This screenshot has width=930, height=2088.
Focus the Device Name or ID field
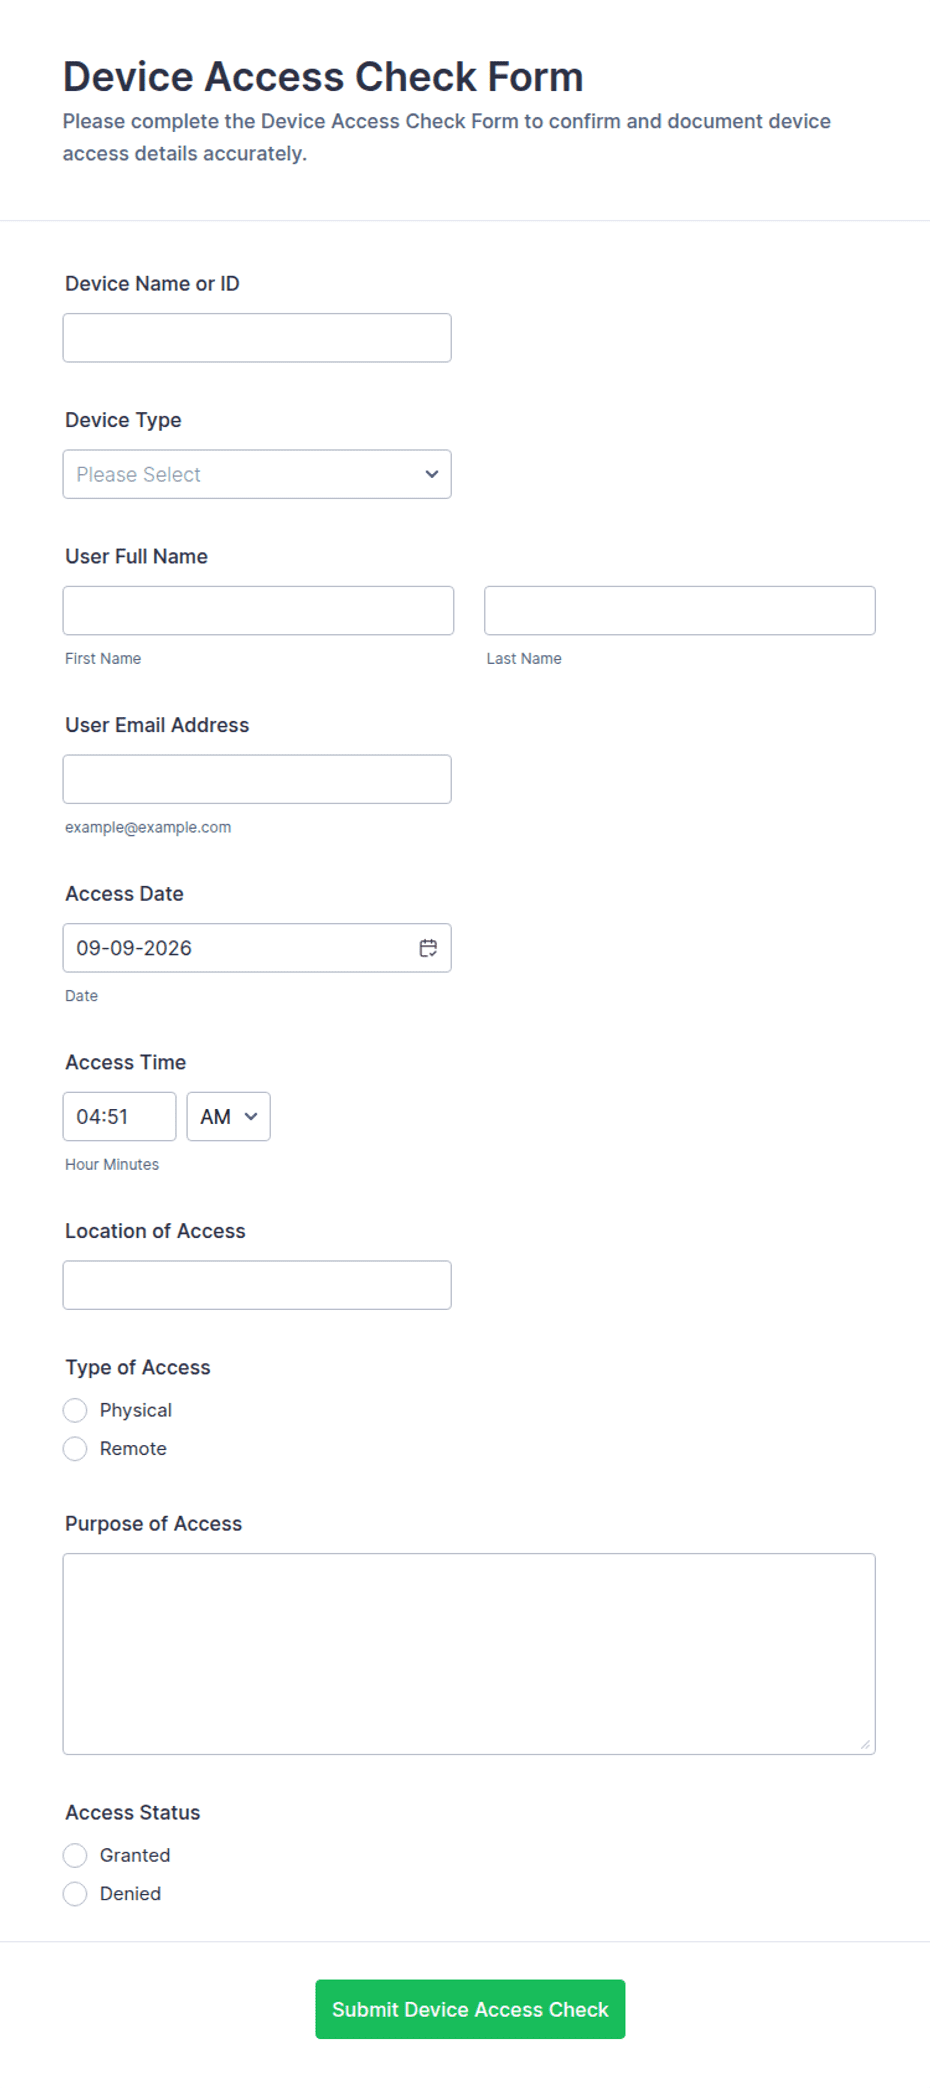(x=257, y=338)
